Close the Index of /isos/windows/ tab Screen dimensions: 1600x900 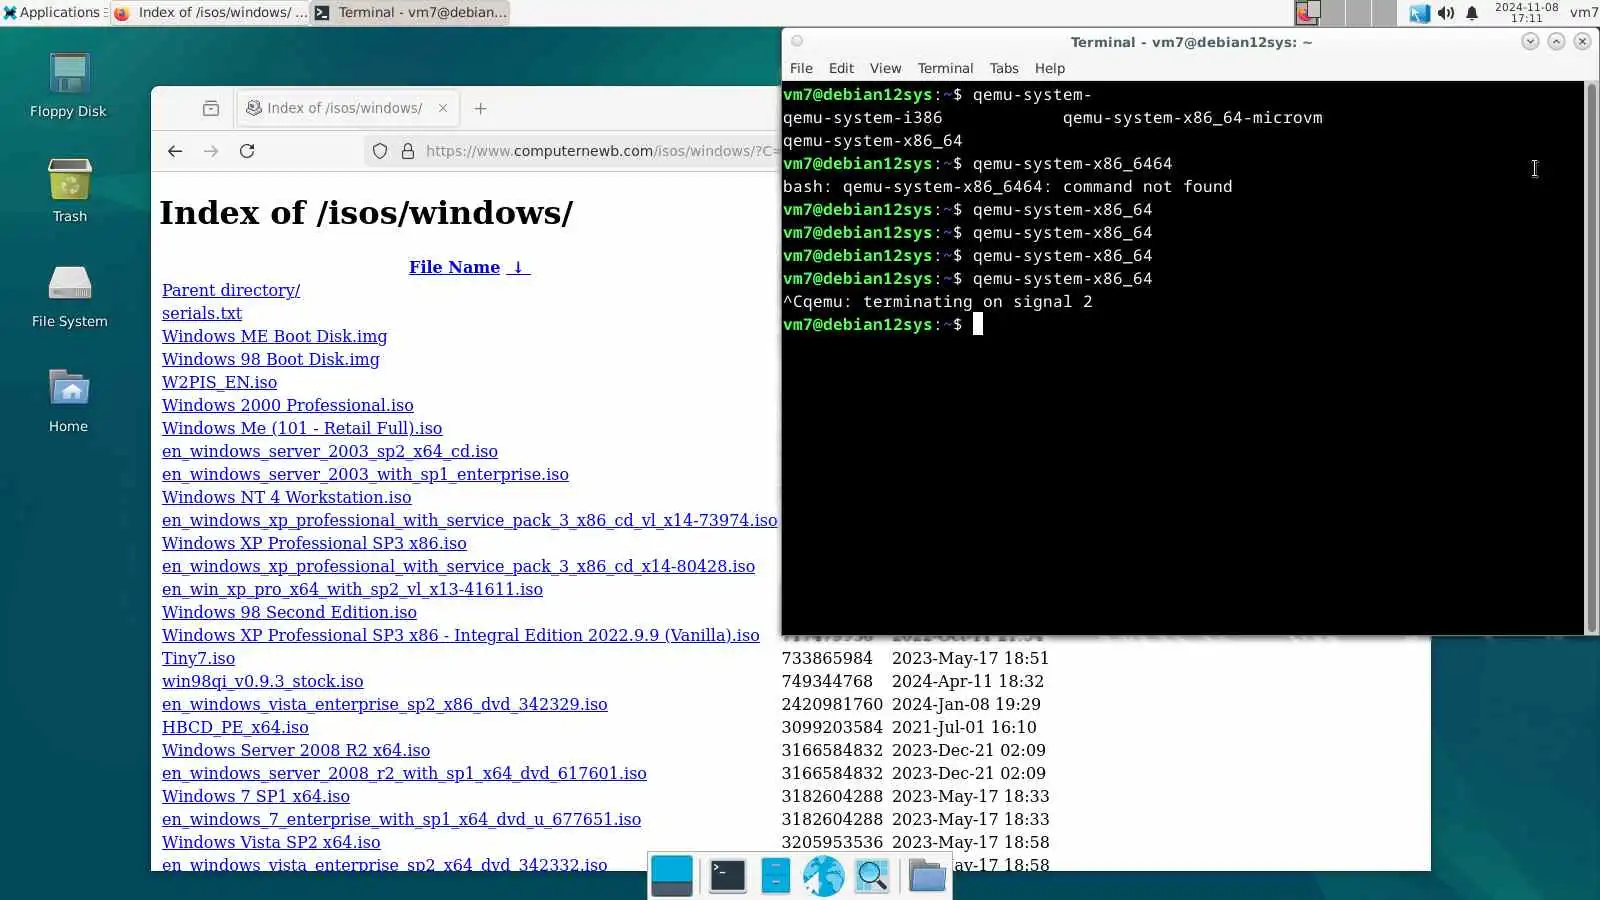coord(443,108)
